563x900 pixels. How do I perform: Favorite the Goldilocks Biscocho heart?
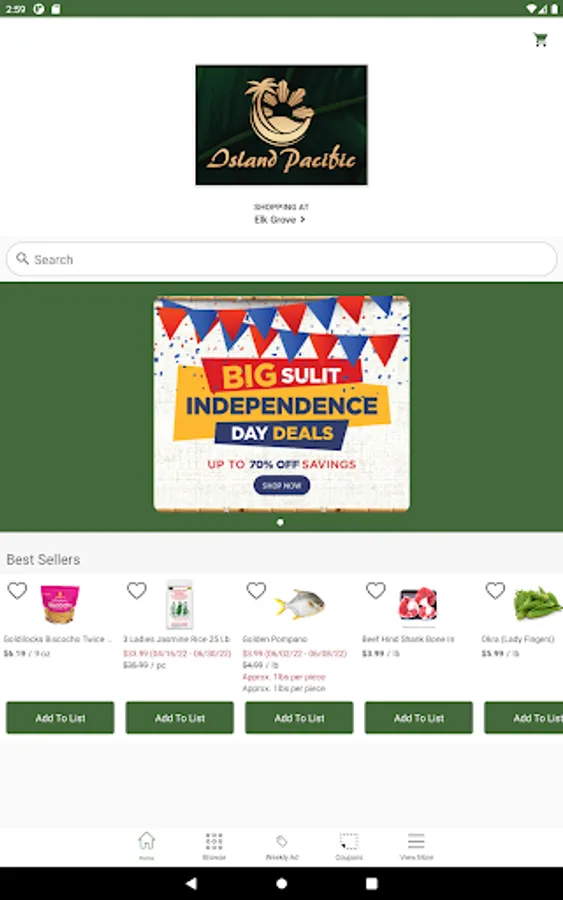click(17, 590)
